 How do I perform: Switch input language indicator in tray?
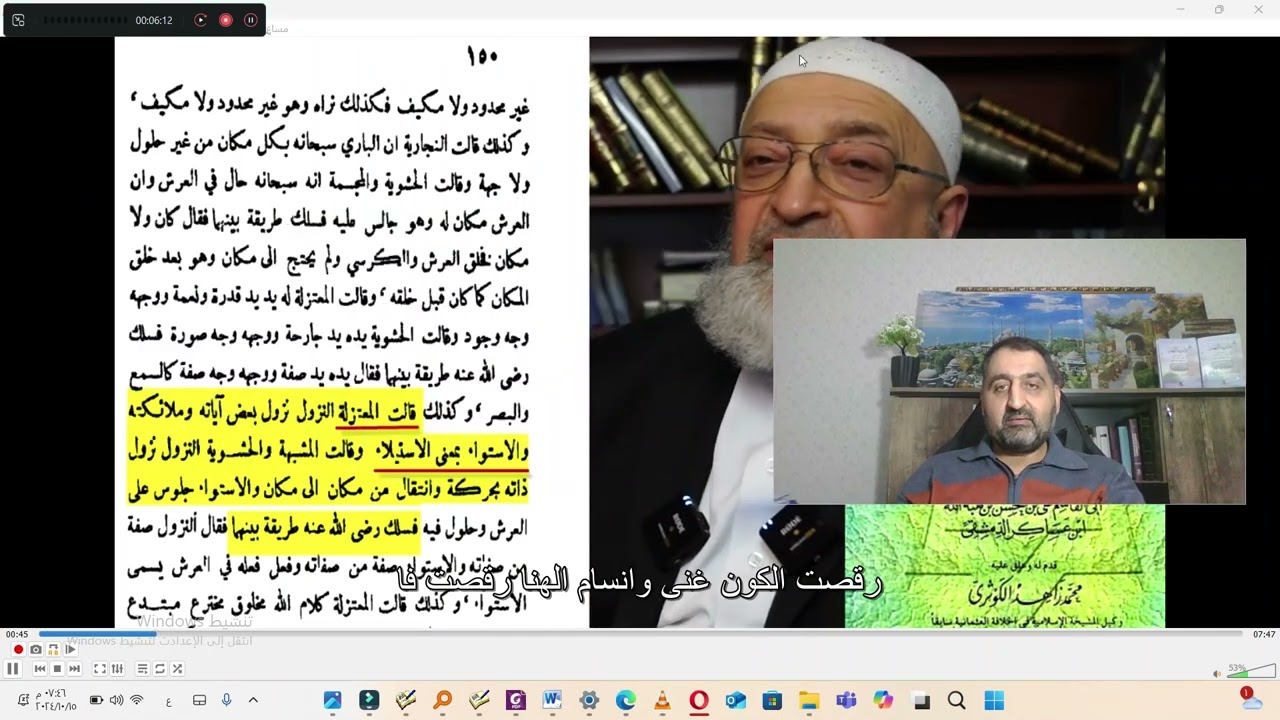(169, 701)
